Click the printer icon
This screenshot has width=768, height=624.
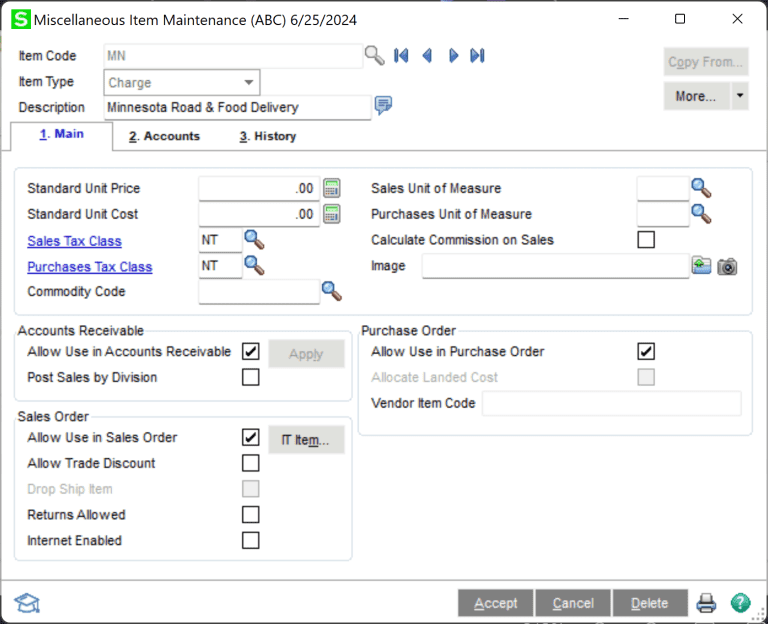tap(706, 603)
